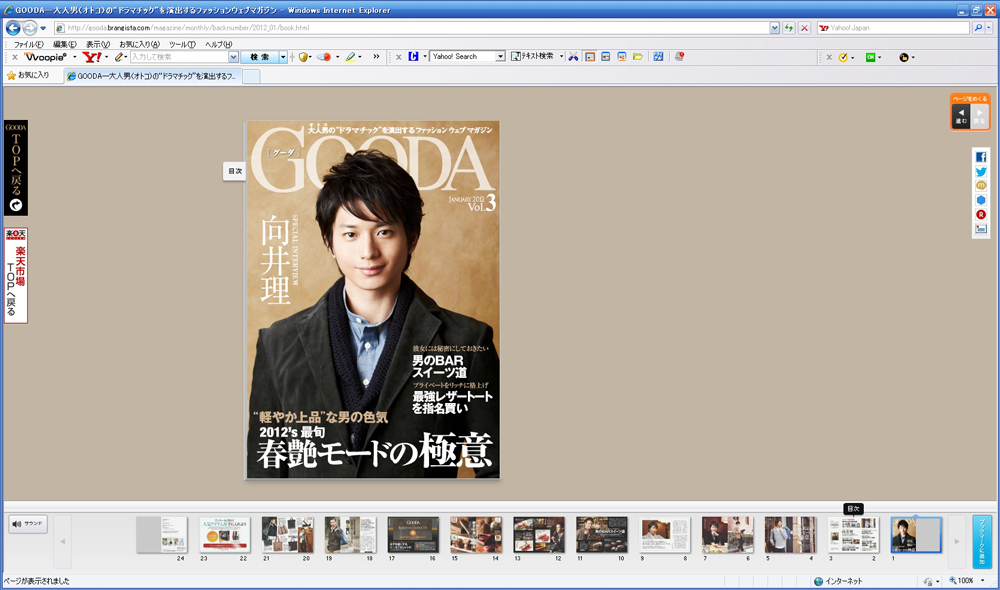This screenshot has height=590, width=1000.
Task: Click the red Rakuten R icon
Action: (981, 214)
